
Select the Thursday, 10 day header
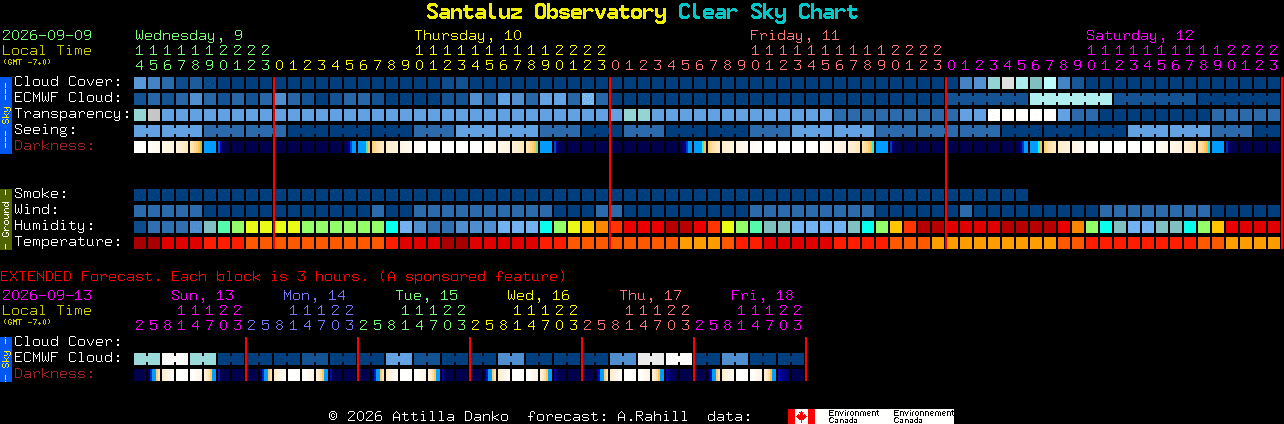(468, 35)
